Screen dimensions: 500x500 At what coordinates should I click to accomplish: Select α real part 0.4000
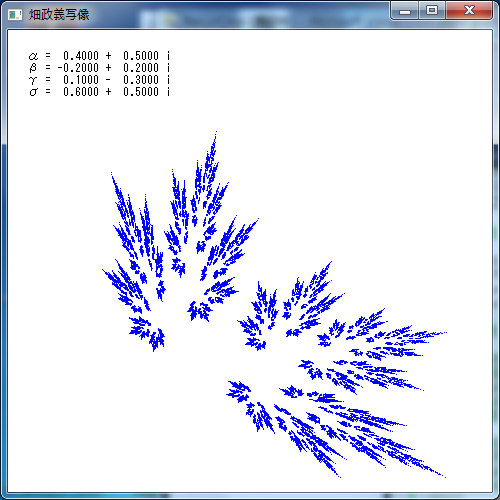click(x=81, y=56)
